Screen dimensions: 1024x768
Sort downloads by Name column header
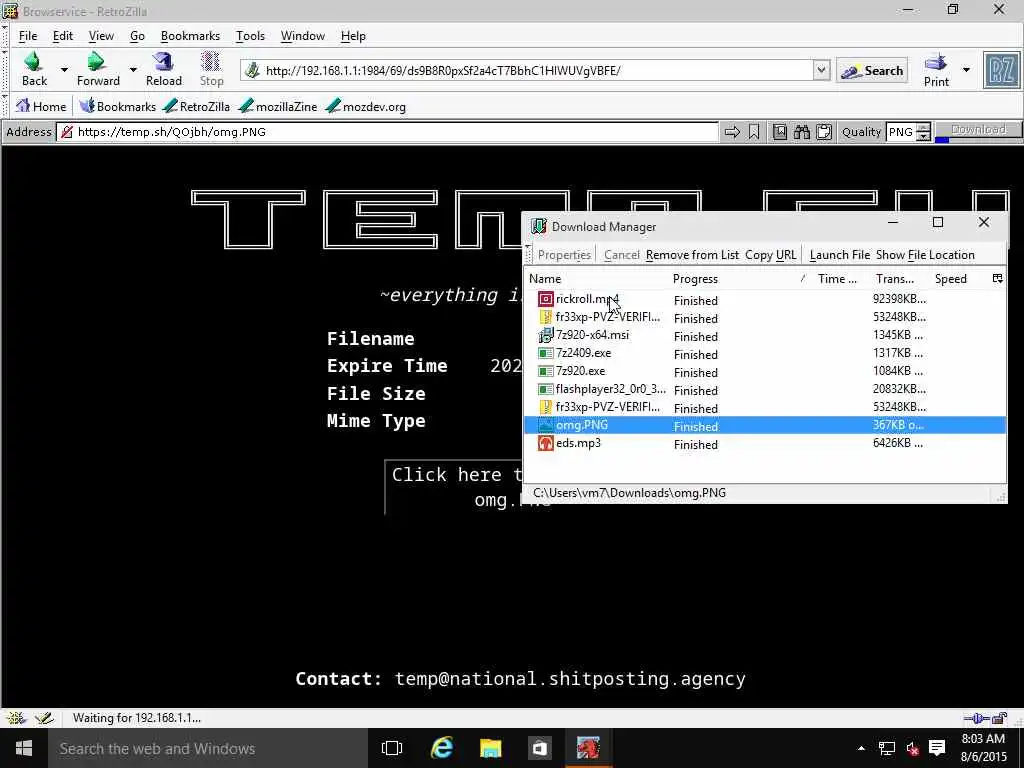(x=598, y=279)
